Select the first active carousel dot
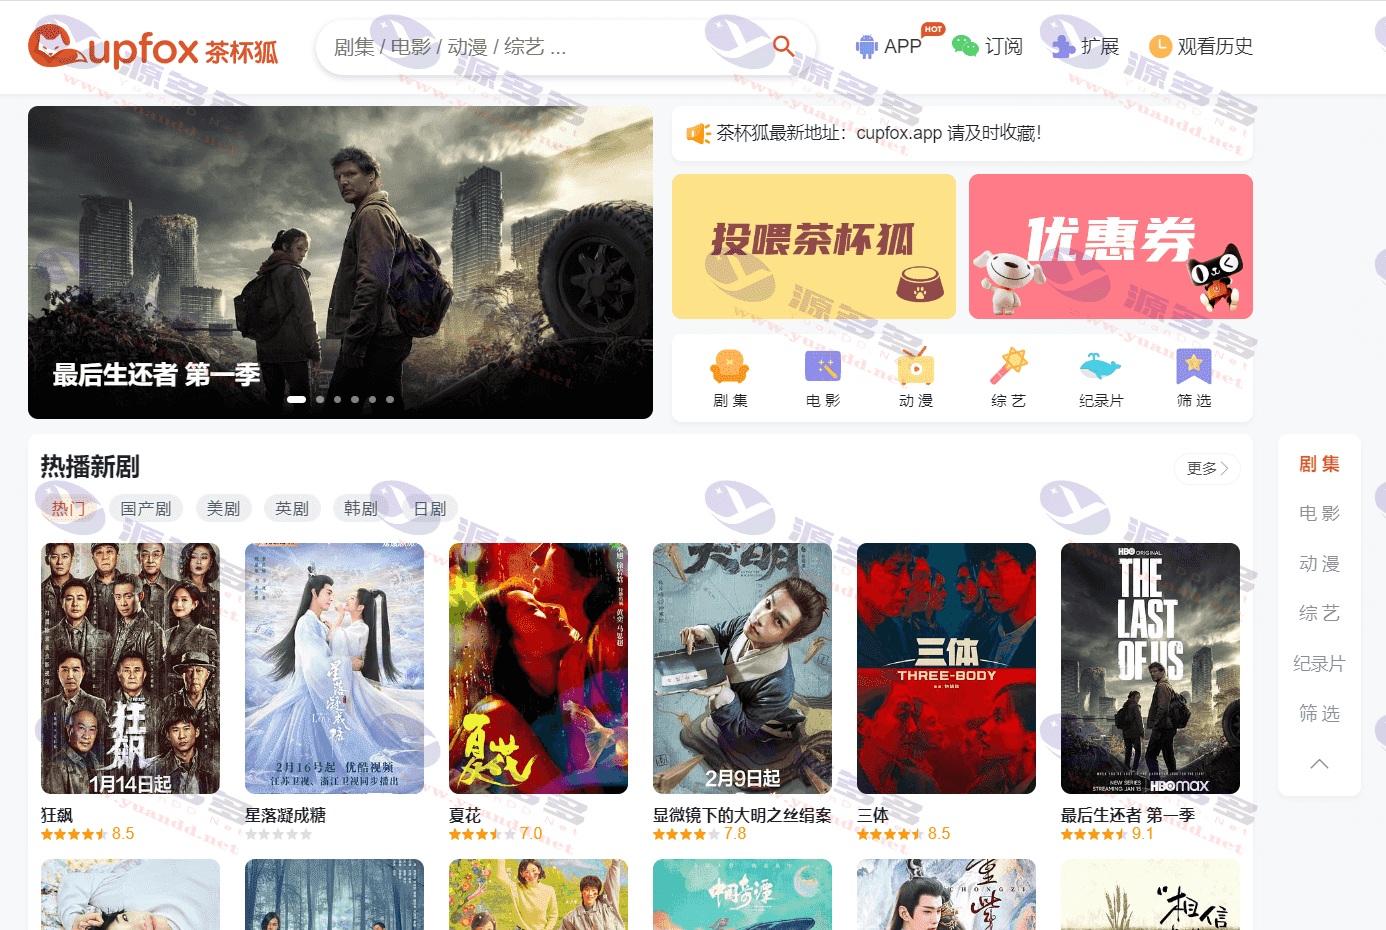Image resolution: width=1386 pixels, height=930 pixels. (296, 399)
